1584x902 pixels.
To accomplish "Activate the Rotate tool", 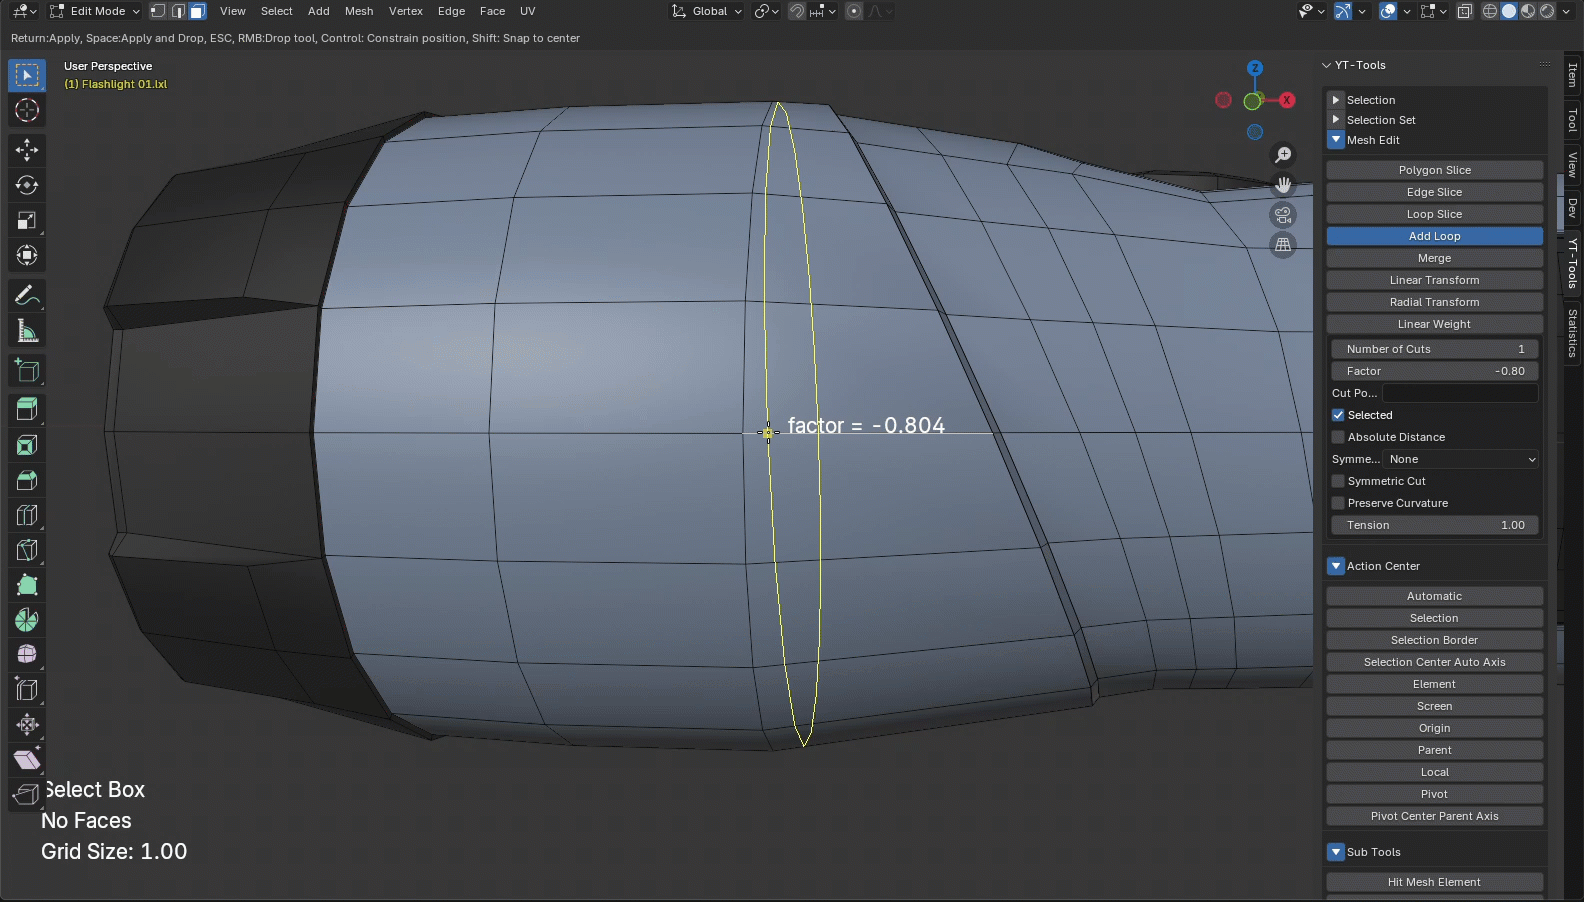I will 27,185.
